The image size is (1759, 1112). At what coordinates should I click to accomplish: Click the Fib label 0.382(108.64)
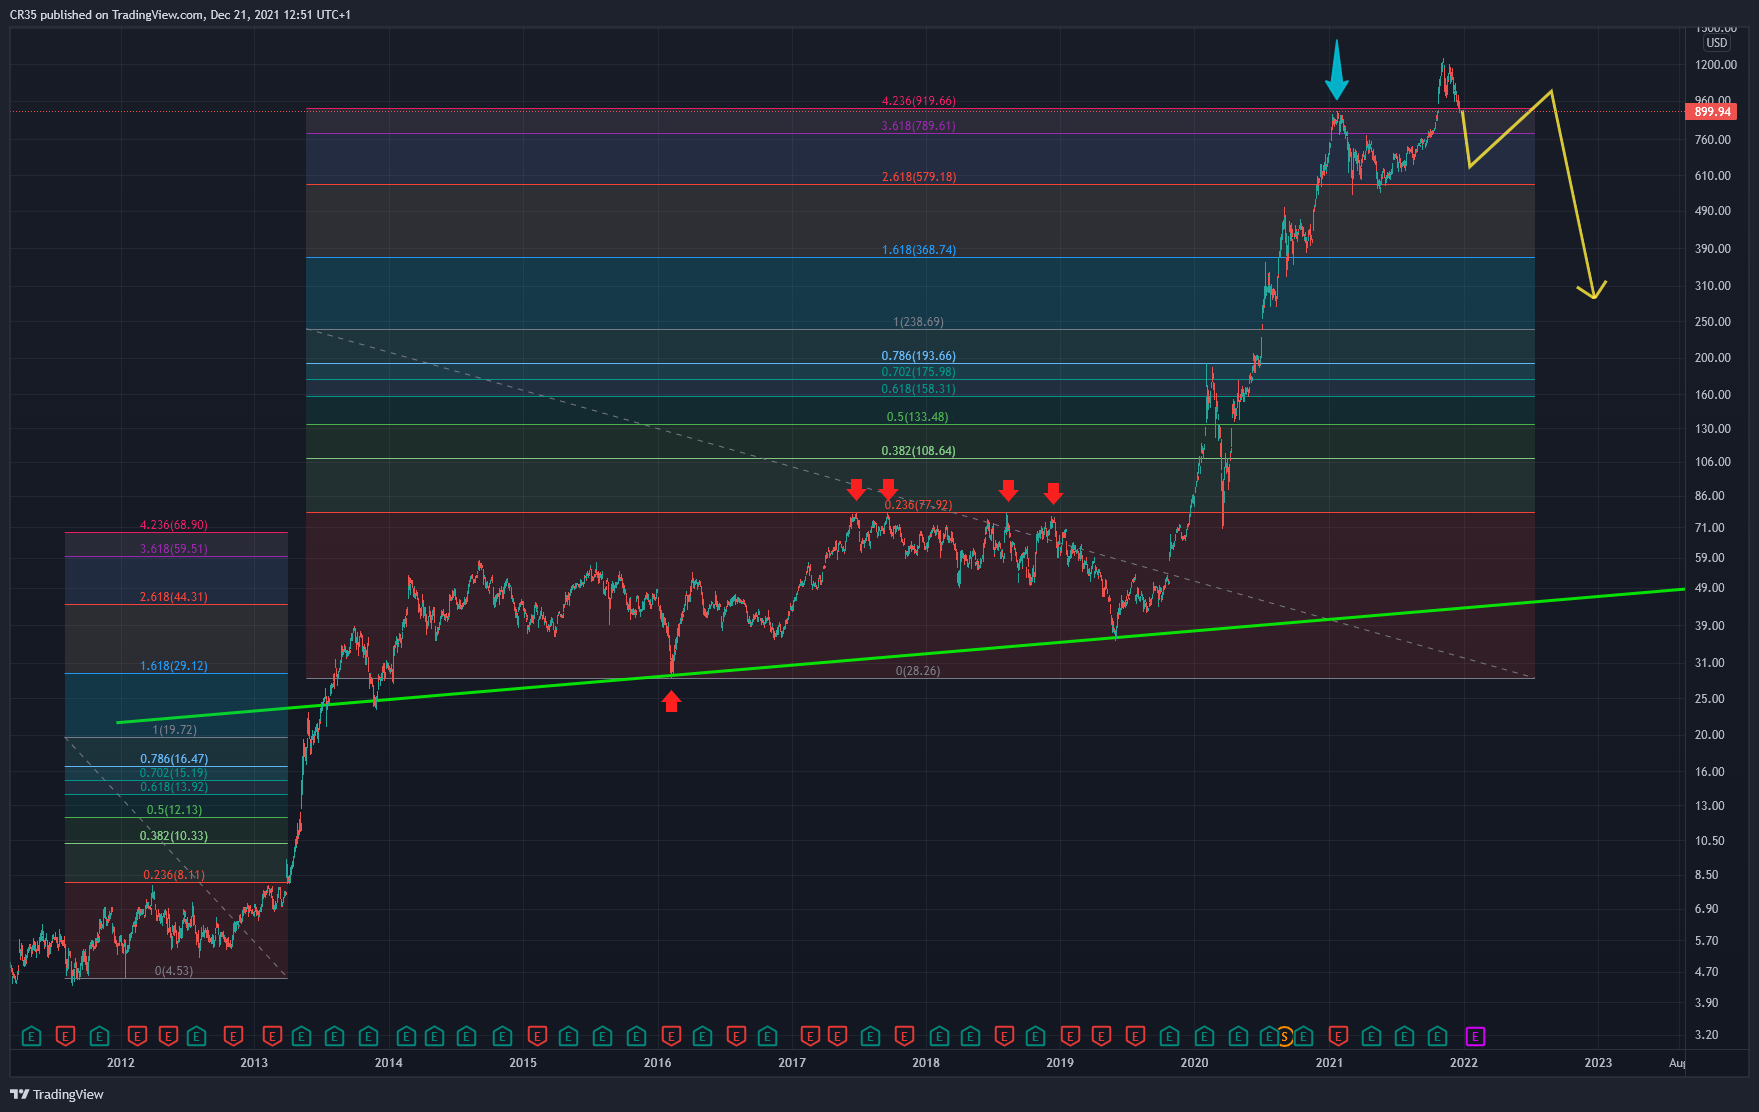[x=918, y=451]
